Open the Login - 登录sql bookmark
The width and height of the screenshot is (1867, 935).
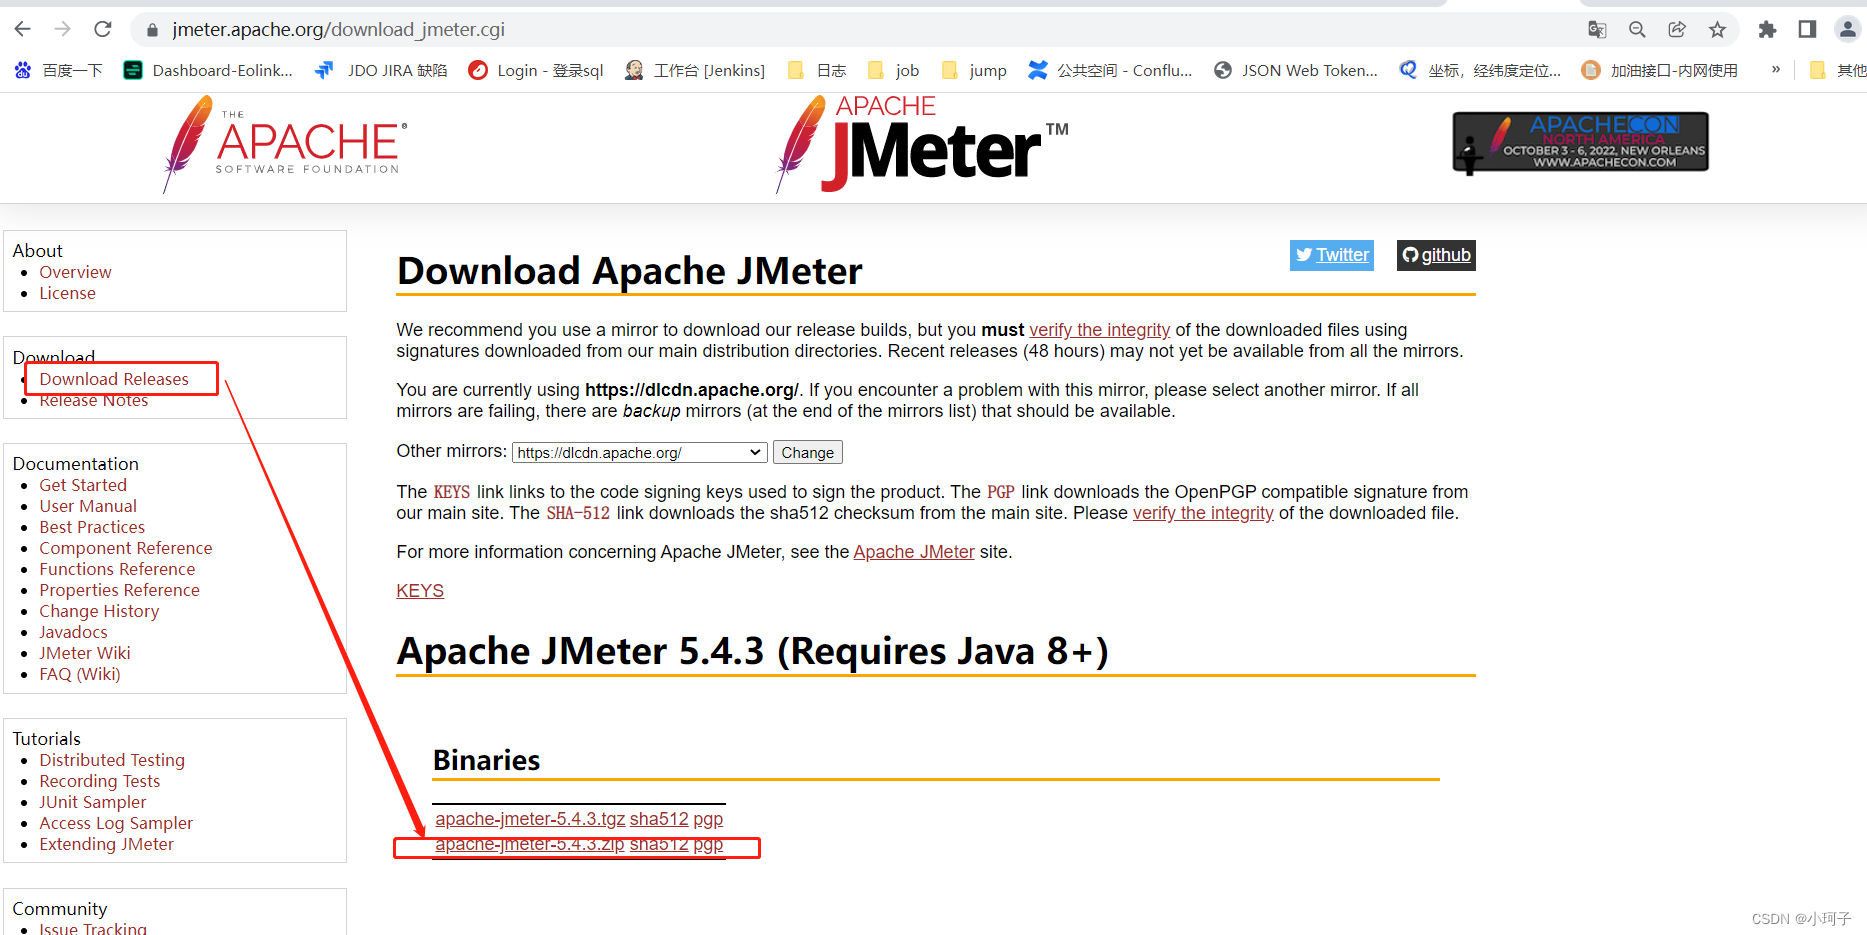click(536, 70)
